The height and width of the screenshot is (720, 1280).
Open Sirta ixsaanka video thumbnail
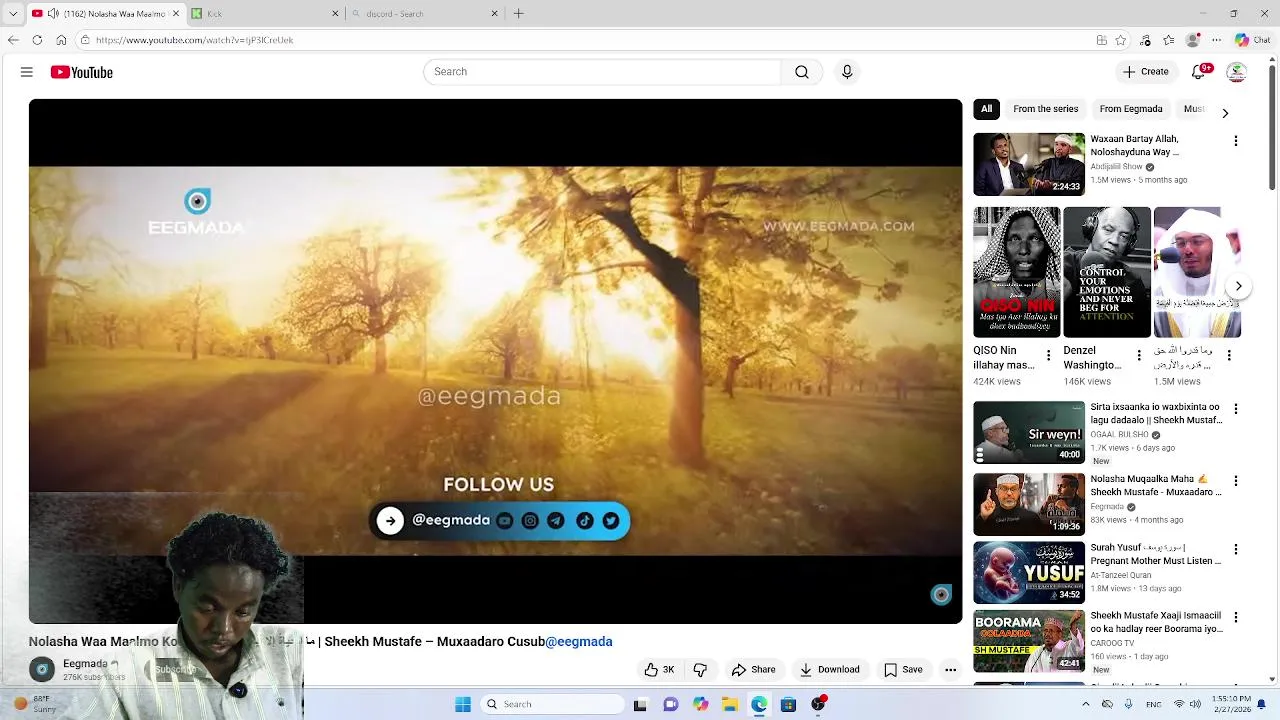tap(1029, 432)
